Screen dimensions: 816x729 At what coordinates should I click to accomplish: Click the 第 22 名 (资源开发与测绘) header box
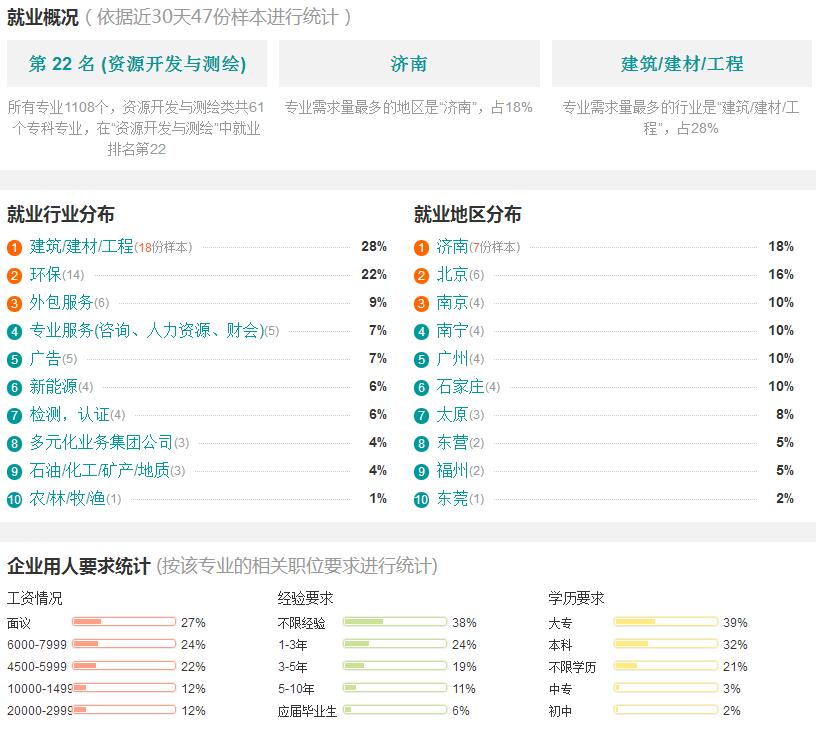137,64
